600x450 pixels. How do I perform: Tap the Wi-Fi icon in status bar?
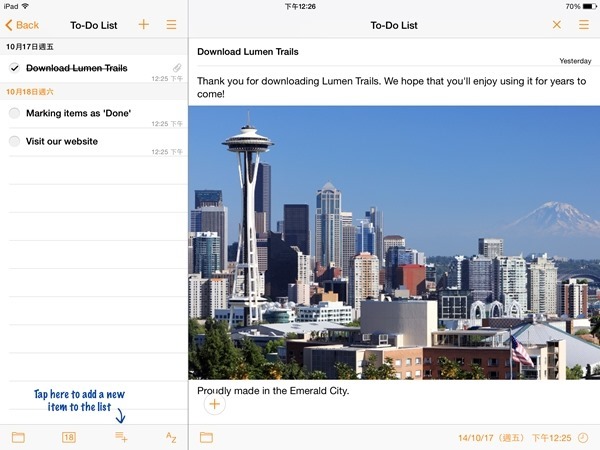tap(25, 6)
